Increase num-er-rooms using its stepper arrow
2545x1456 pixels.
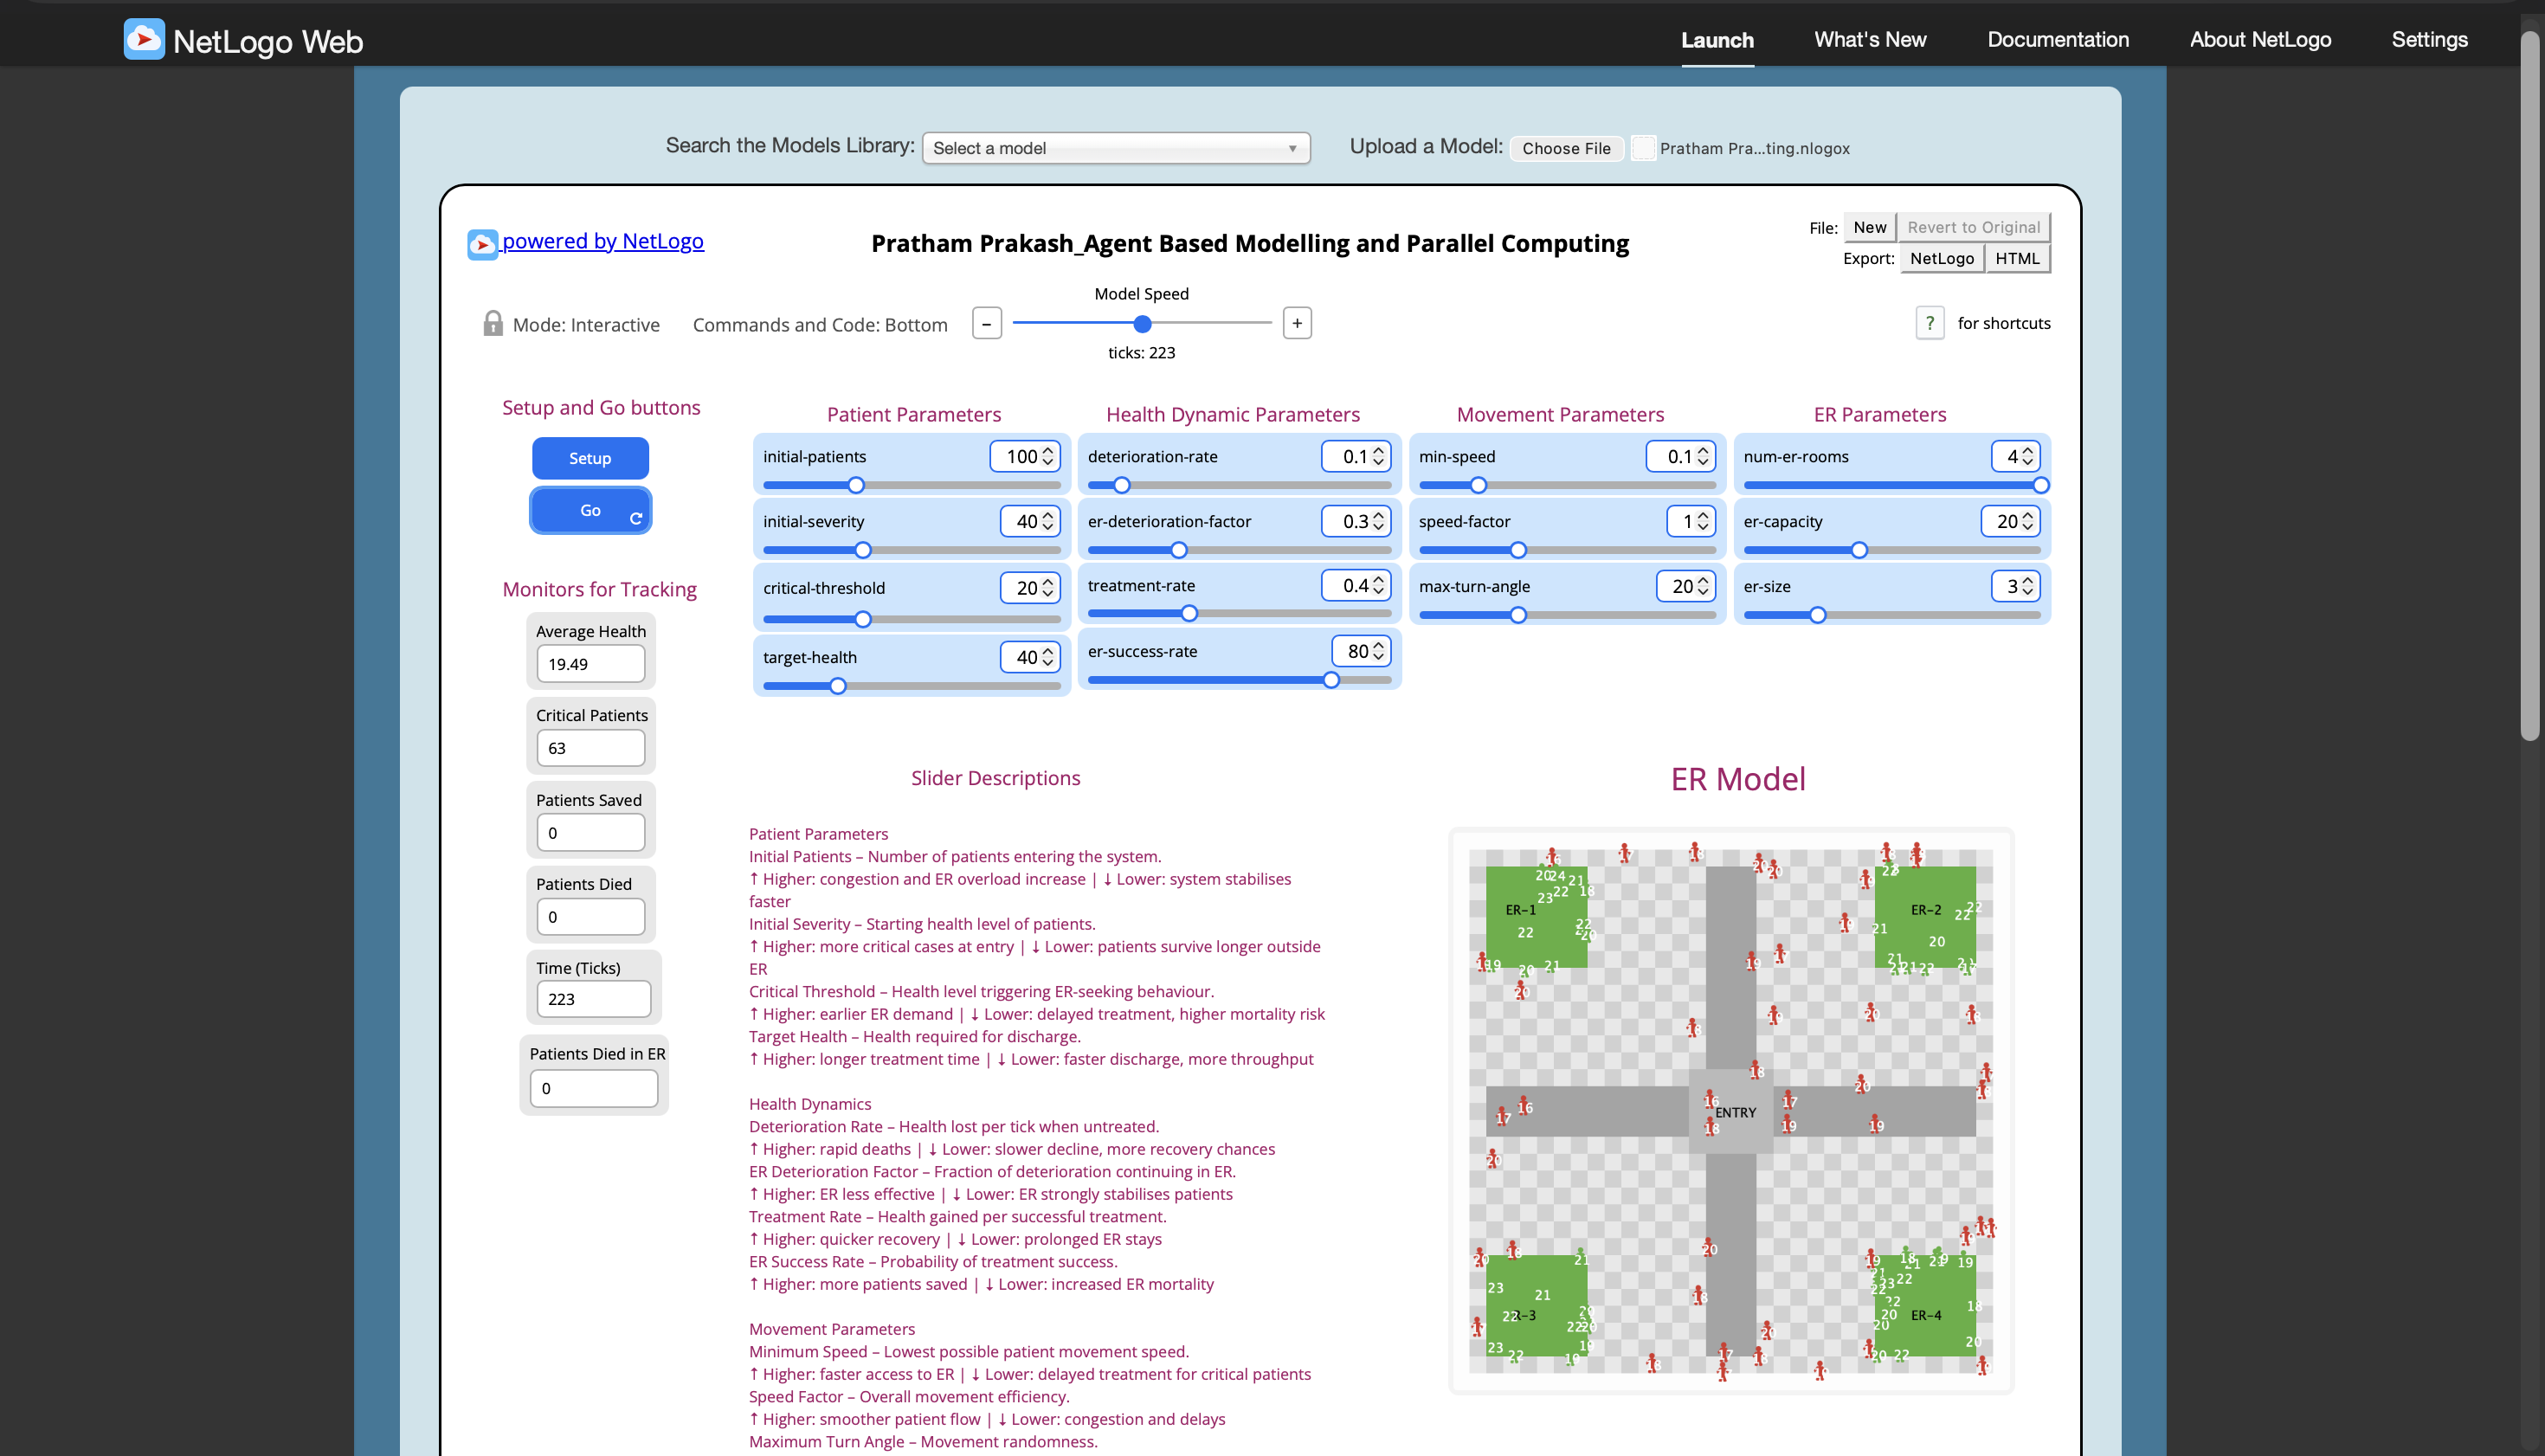tap(2028, 450)
